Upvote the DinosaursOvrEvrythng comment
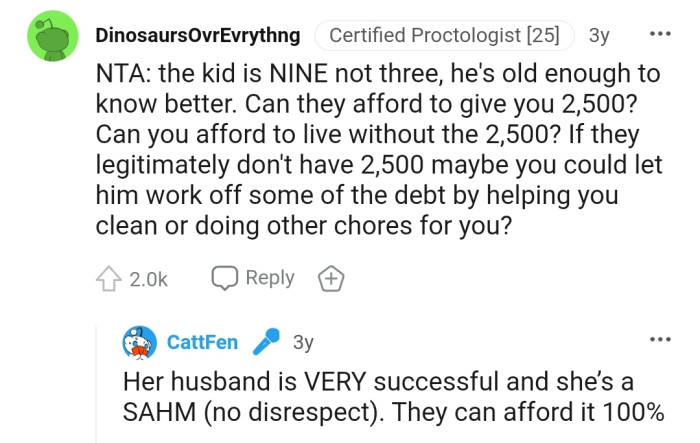Viewport: 700px width, 443px height. pos(110,279)
